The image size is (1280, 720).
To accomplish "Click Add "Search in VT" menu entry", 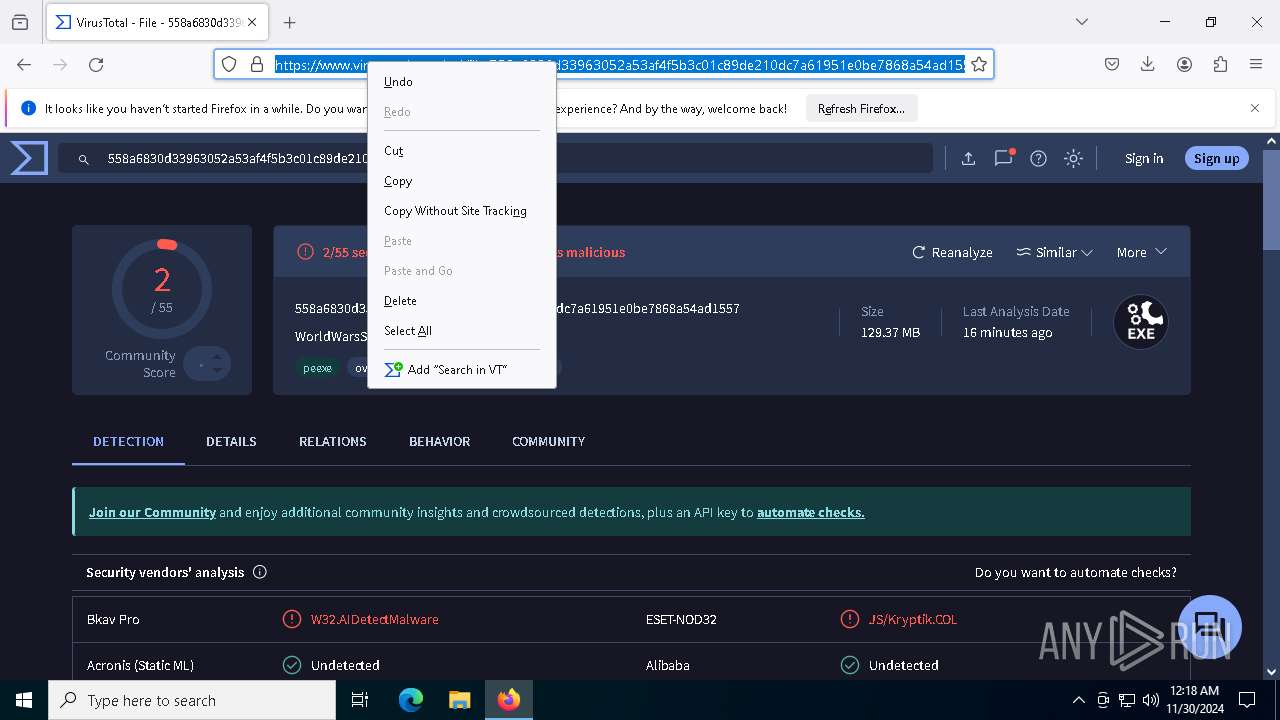I will tap(462, 370).
